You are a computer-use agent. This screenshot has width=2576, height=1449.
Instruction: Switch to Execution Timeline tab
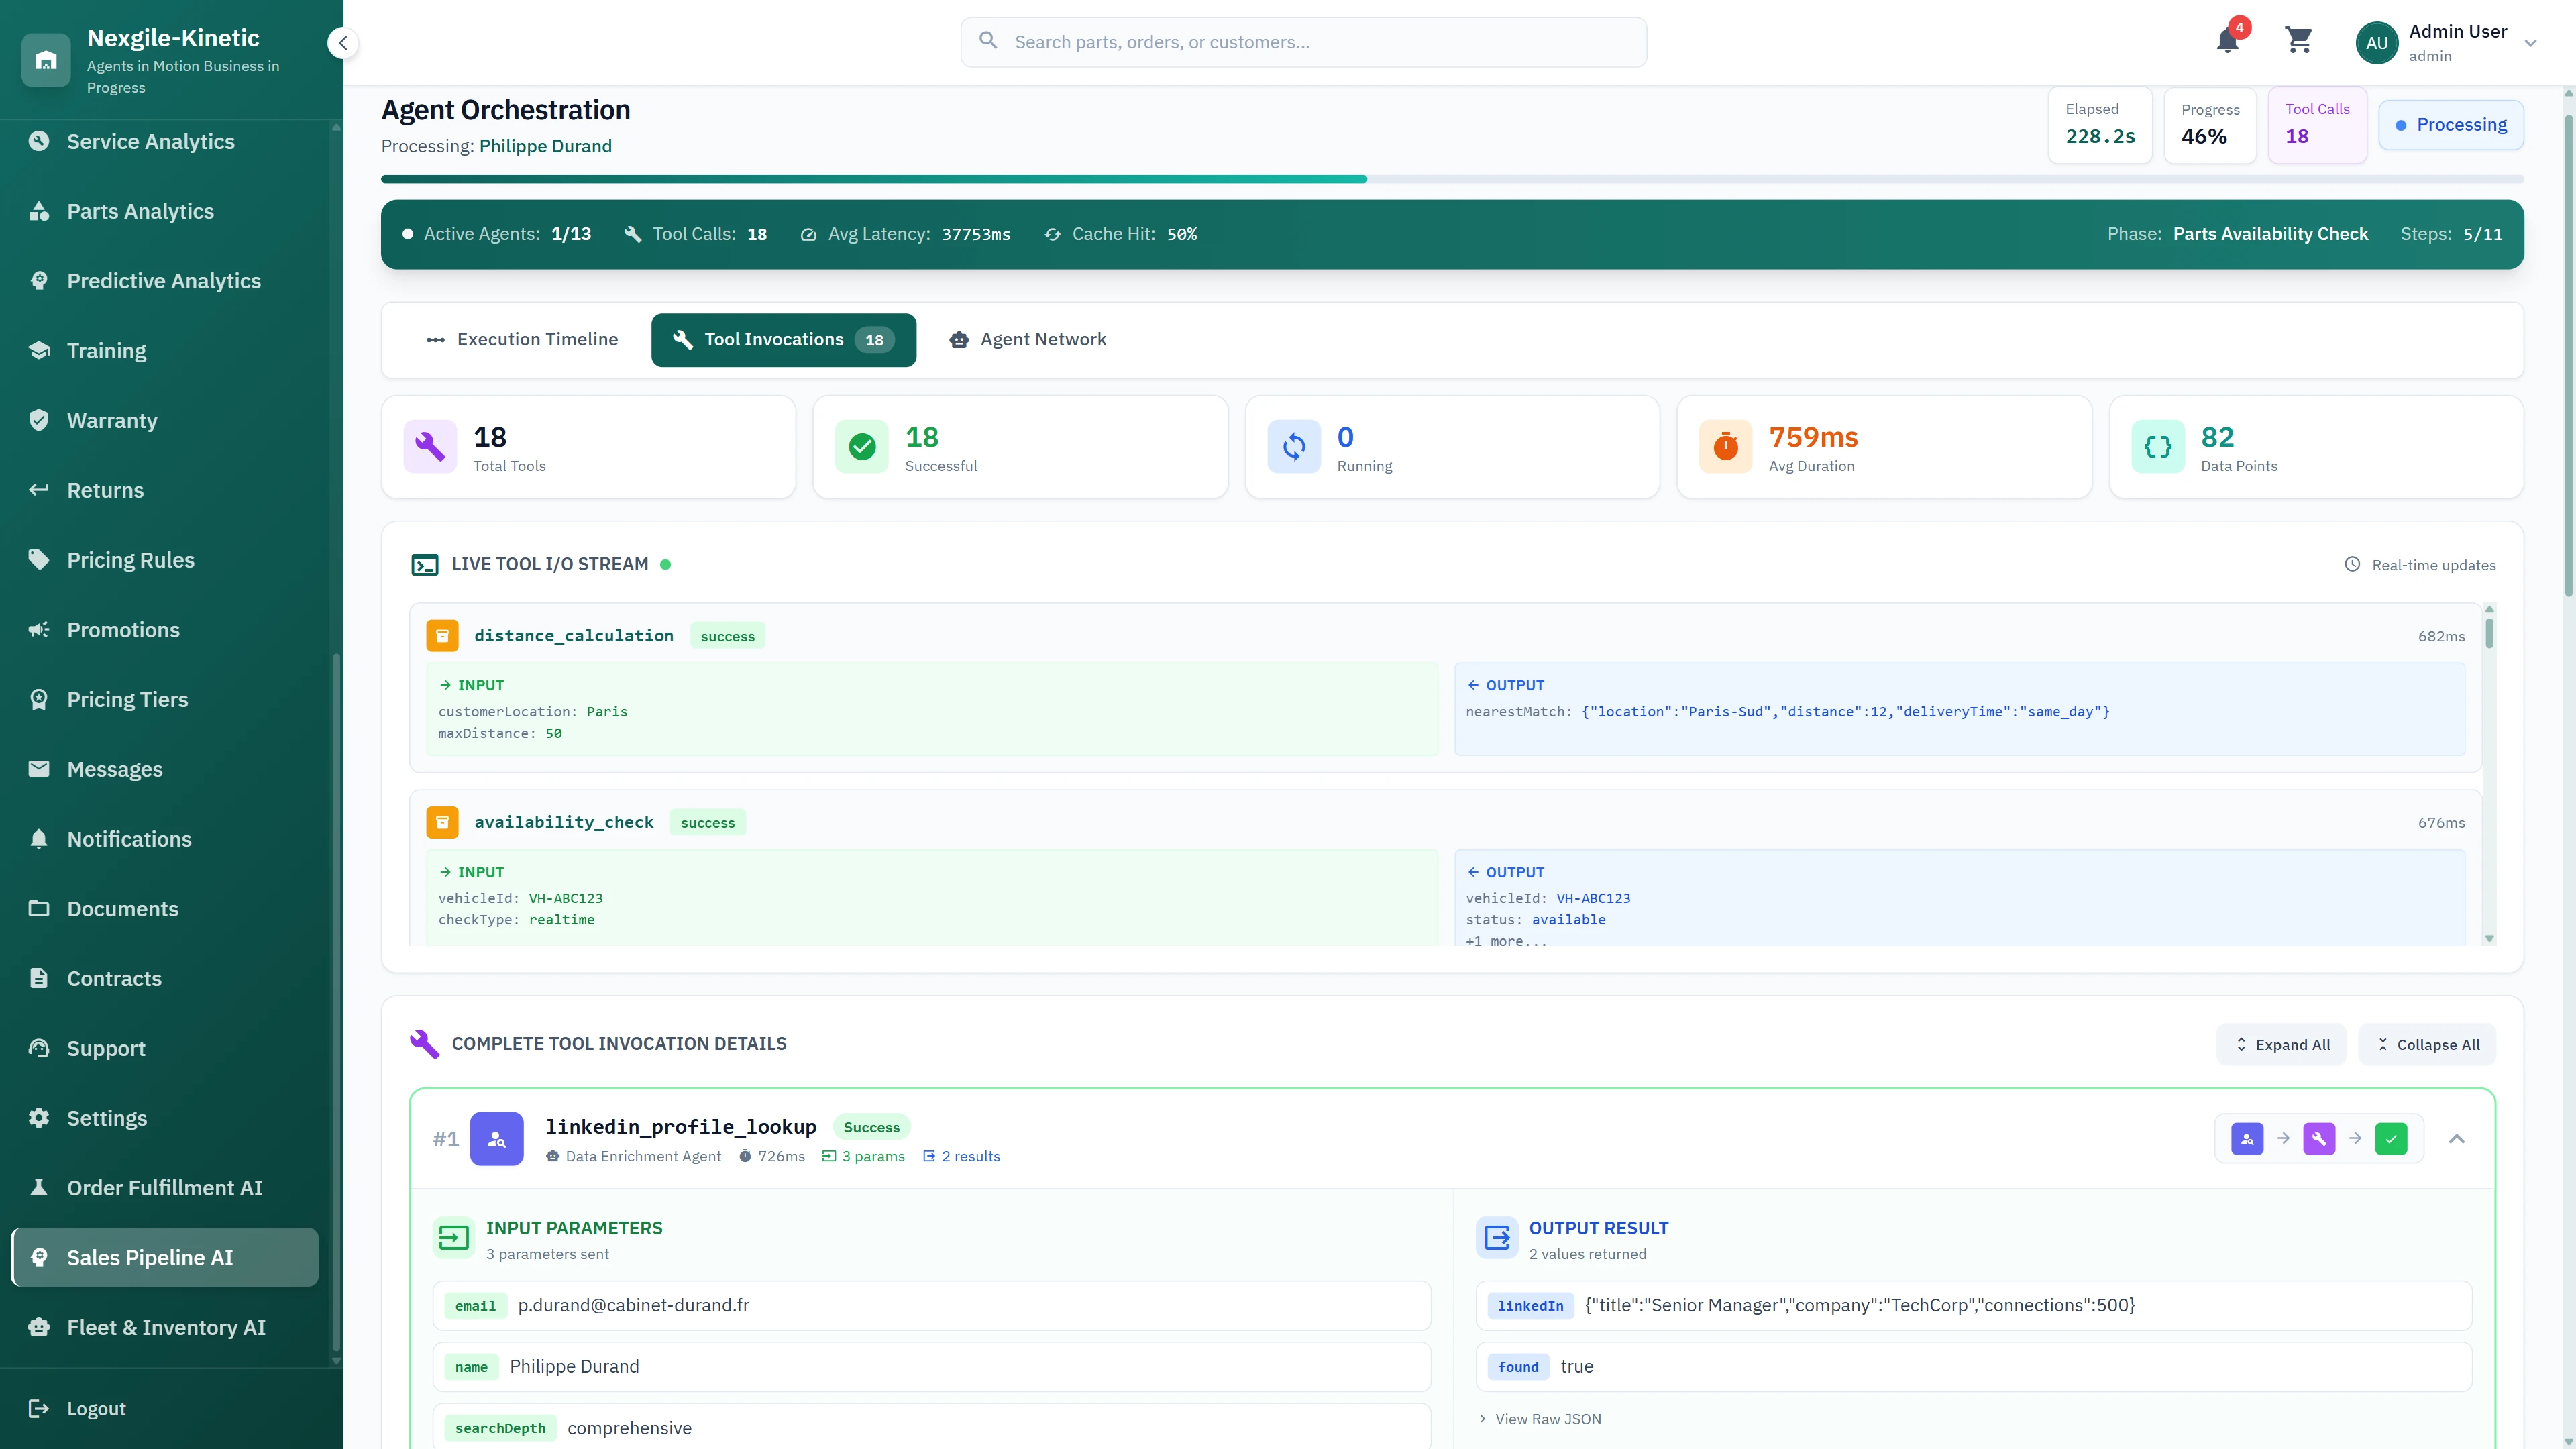522,340
